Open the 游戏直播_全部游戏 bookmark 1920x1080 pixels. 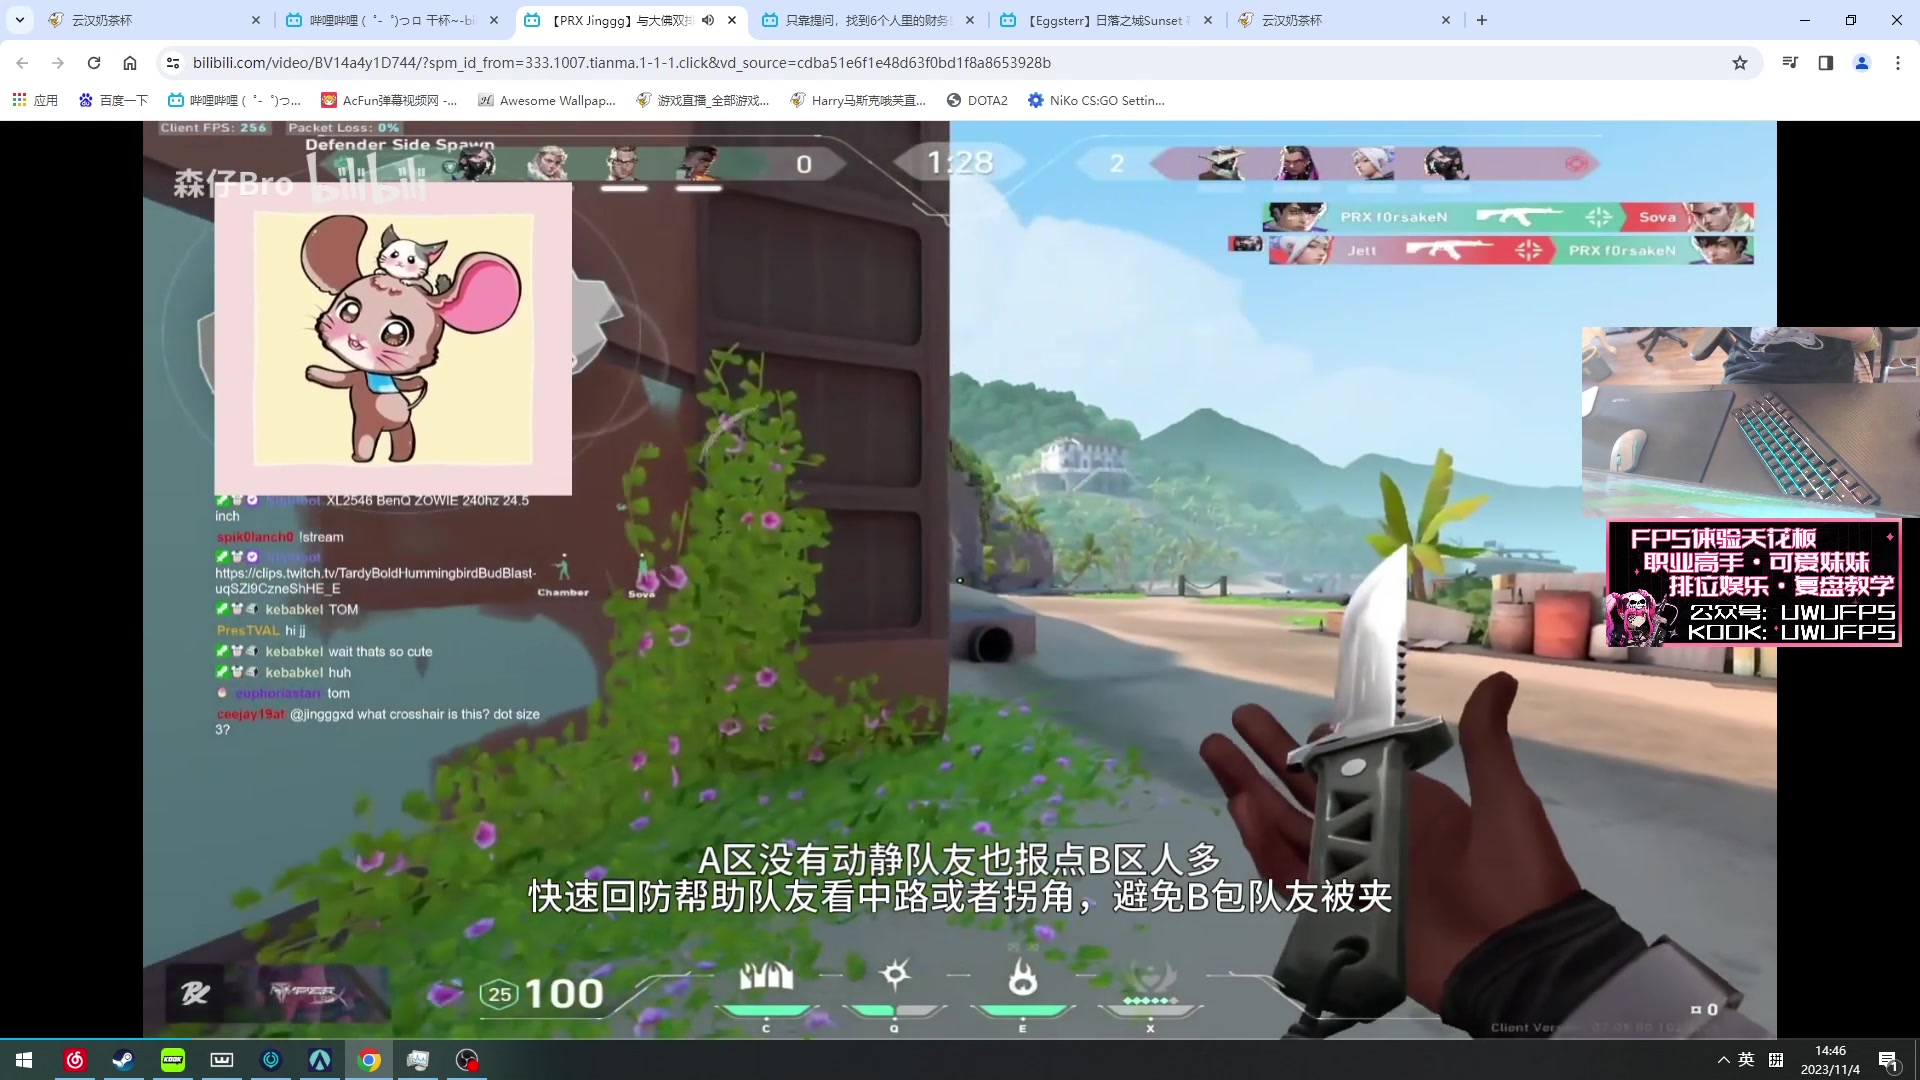tap(703, 100)
